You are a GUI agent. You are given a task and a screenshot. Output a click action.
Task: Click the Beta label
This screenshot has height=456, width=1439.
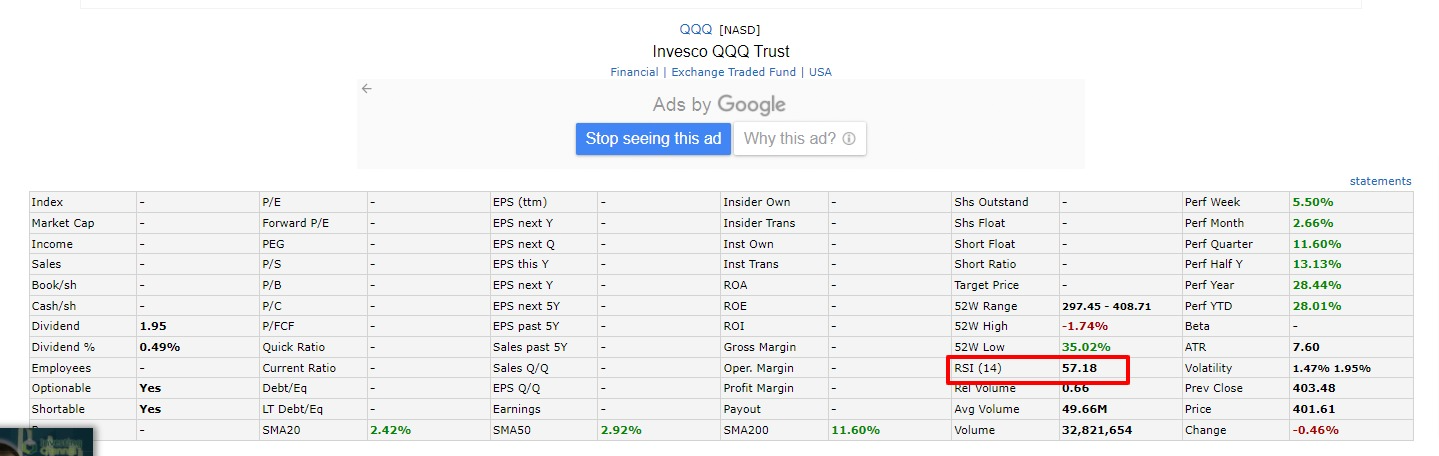1198,326
